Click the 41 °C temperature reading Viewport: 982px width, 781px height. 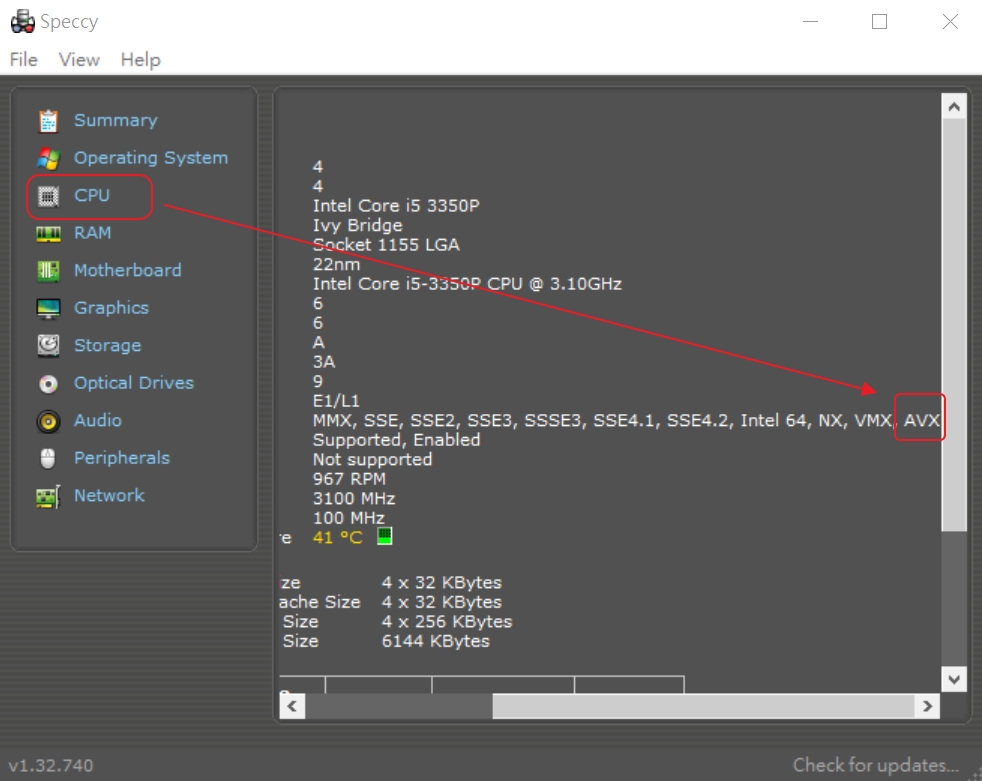pos(338,537)
